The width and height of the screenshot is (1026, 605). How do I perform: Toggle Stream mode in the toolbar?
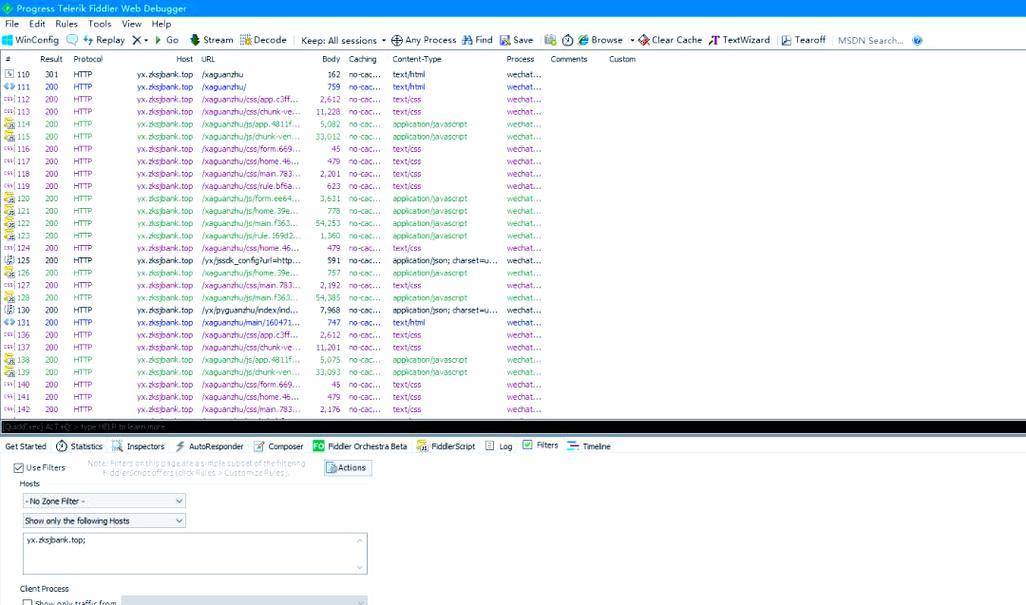(x=211, y=40)
